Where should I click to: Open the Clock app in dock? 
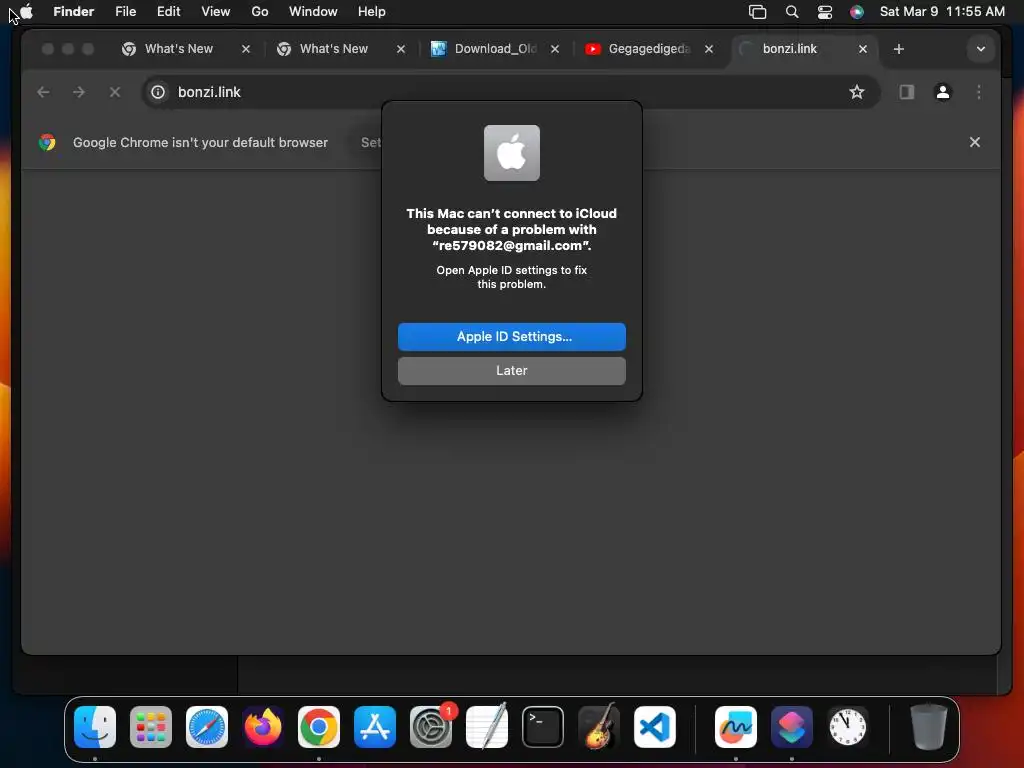point(848,727)
